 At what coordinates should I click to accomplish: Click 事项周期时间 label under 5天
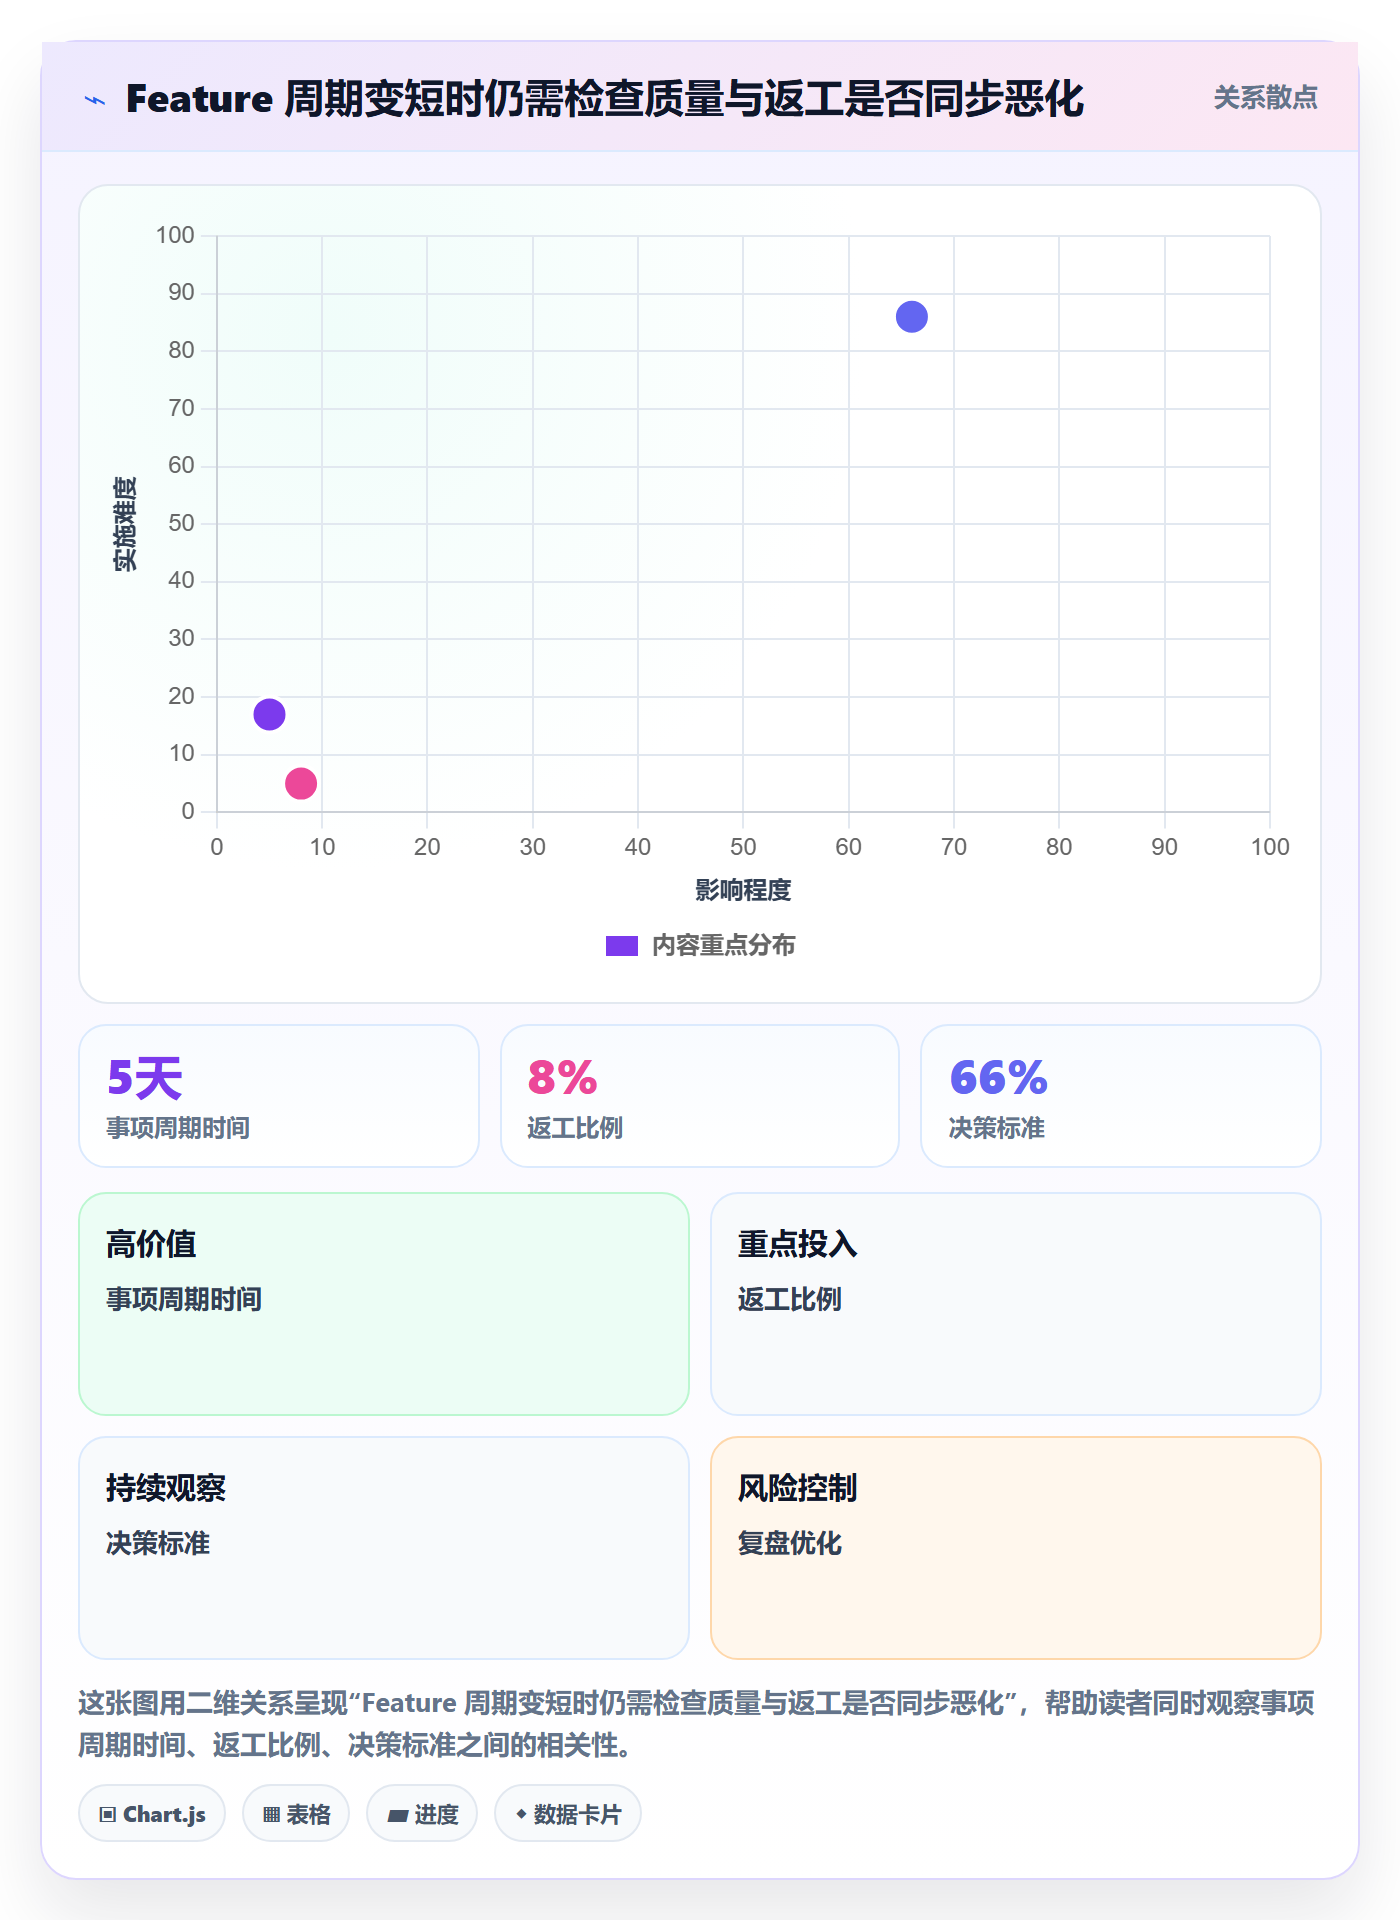(x=178, y=1128)
